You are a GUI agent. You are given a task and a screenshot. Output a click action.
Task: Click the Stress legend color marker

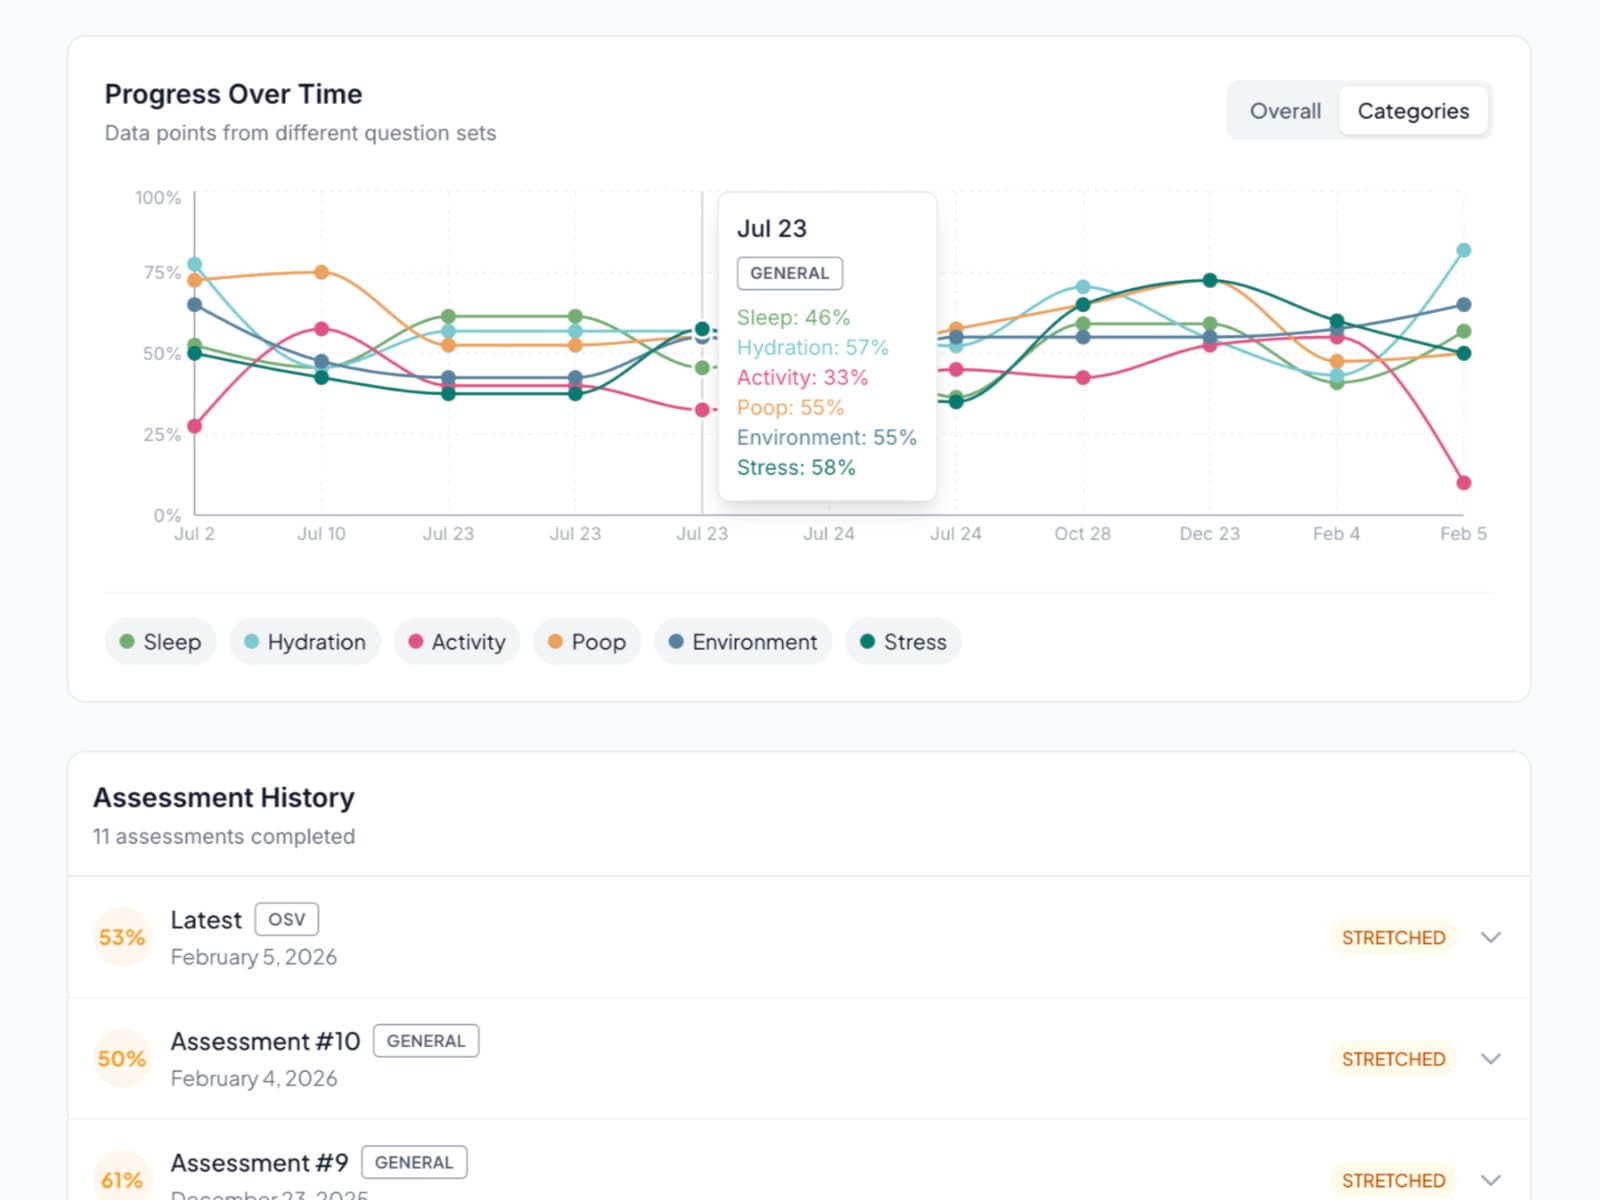868,641
